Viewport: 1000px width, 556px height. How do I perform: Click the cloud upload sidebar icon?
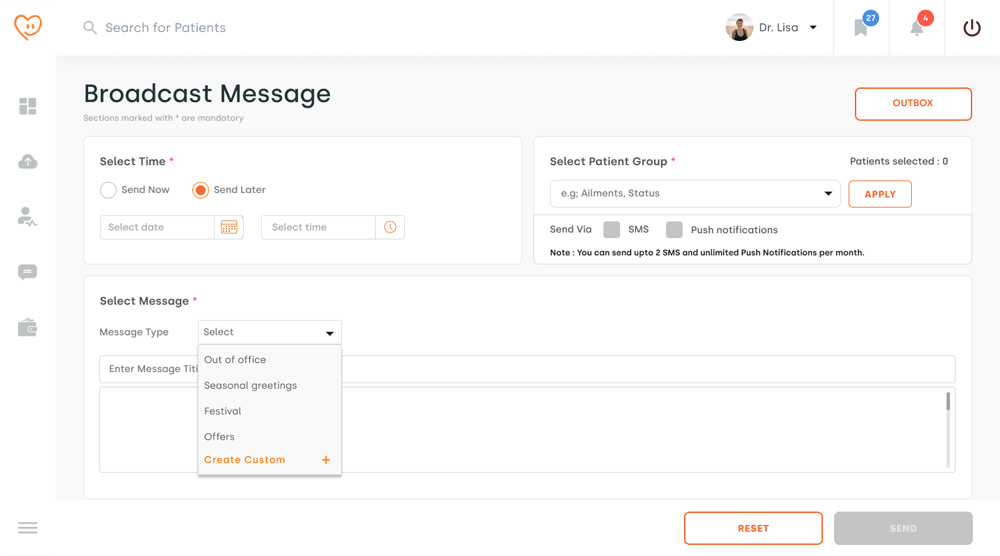pos(28,162)
